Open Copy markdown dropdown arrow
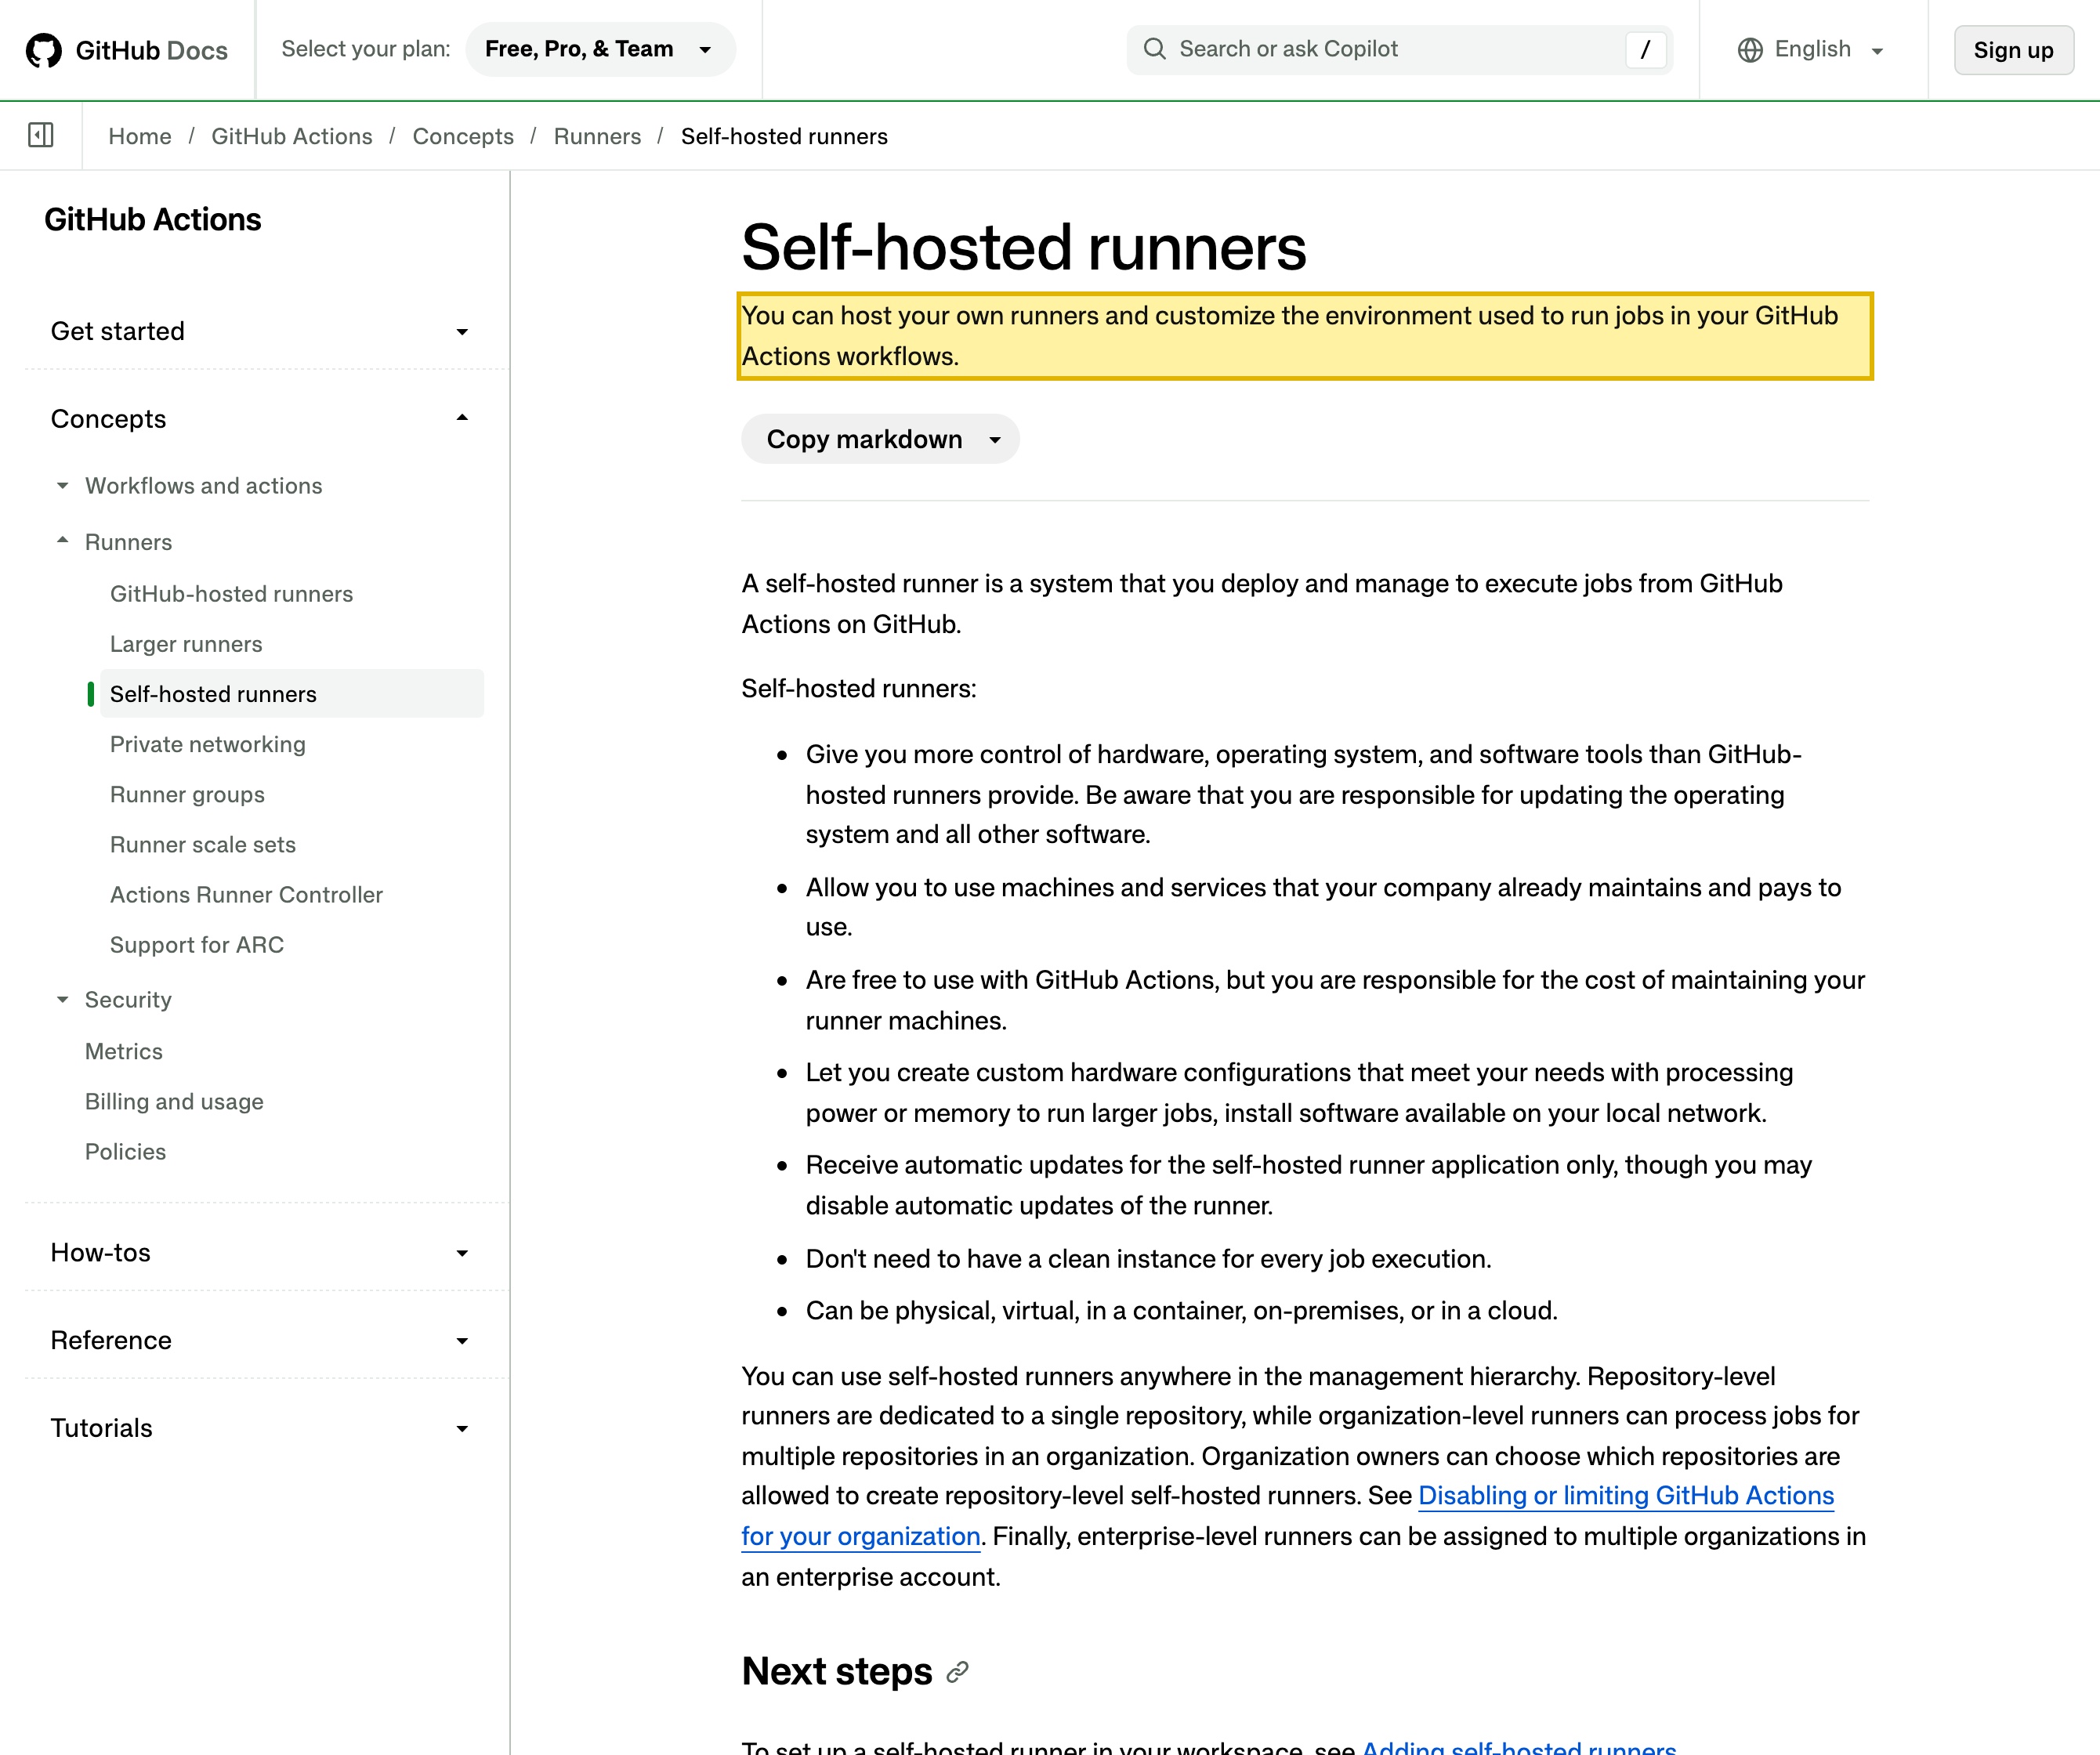Screen dimensions: 2100x1755 (x=994, y=440)
